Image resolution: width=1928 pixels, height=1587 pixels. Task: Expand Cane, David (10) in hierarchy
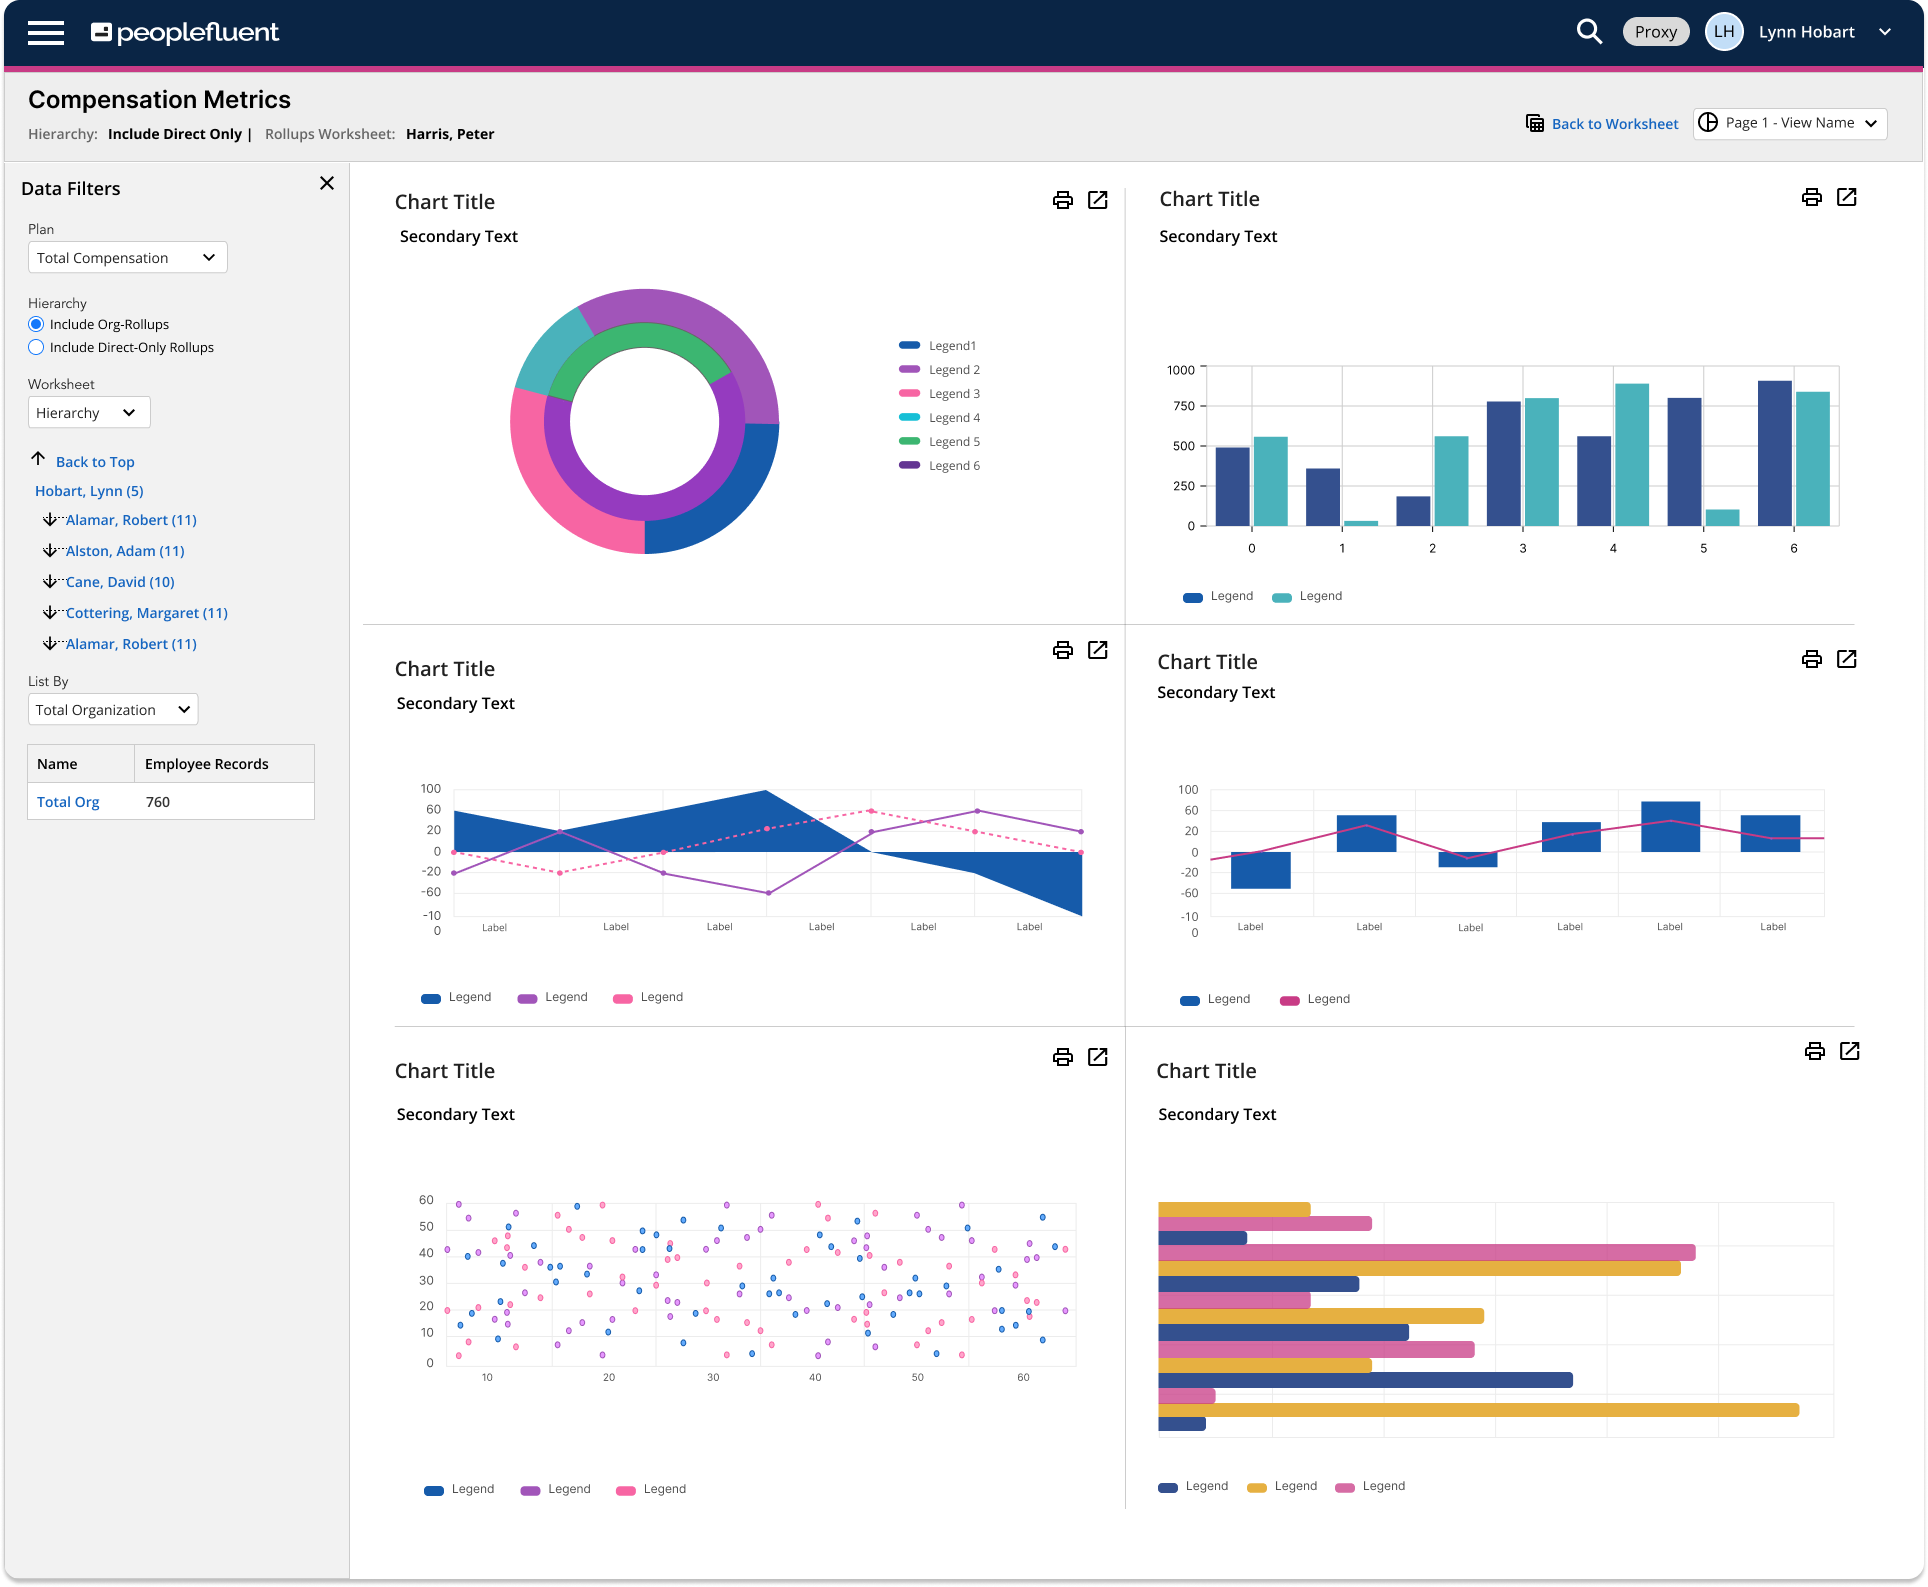pyautogui.click(x=119, y=582)
